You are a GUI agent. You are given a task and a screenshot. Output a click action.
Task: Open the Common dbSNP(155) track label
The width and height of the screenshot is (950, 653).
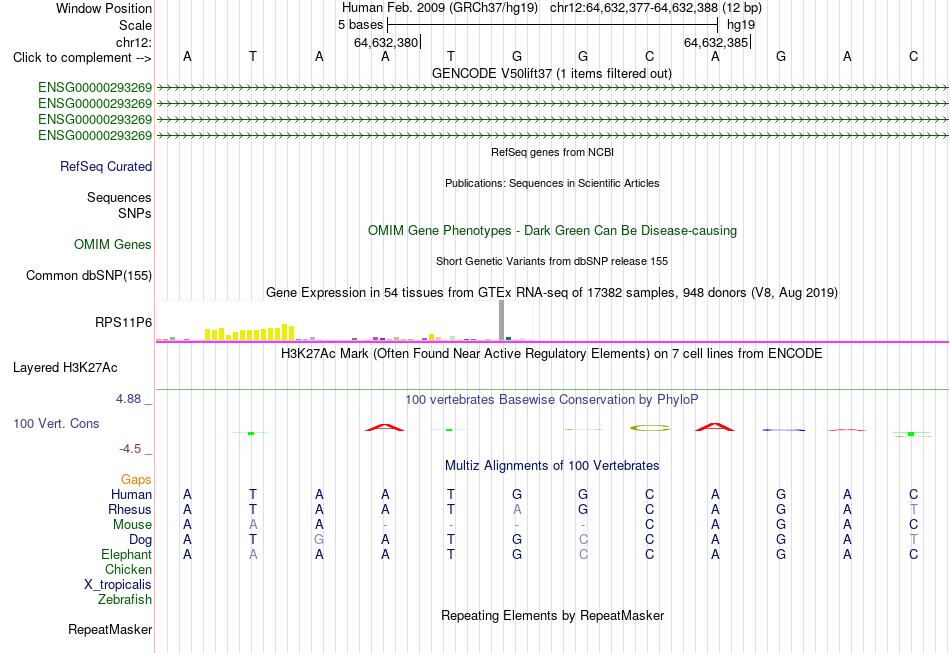(89, 276)
